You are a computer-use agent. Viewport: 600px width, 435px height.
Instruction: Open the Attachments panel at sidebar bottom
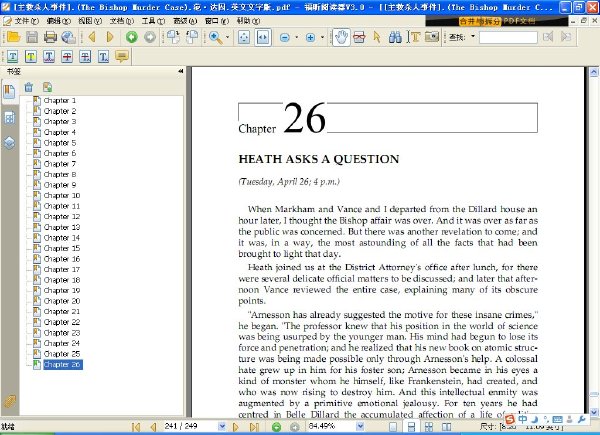(x=9, y=402)
